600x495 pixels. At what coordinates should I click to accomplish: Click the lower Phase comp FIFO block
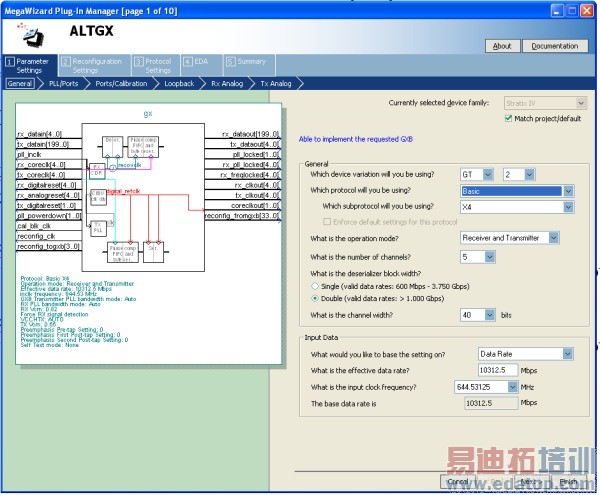coord(123,252)
